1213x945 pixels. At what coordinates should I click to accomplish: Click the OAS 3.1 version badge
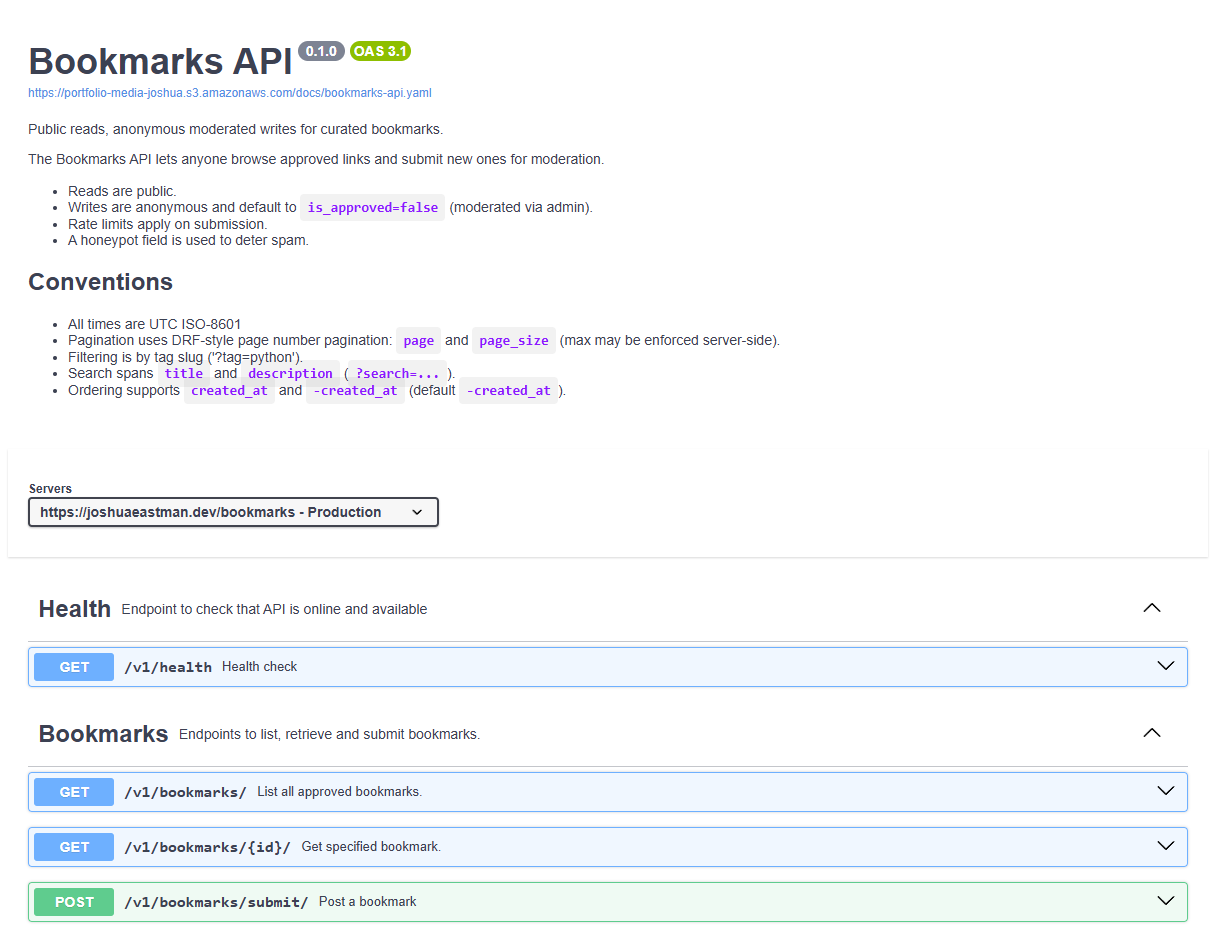coord(380,51)
